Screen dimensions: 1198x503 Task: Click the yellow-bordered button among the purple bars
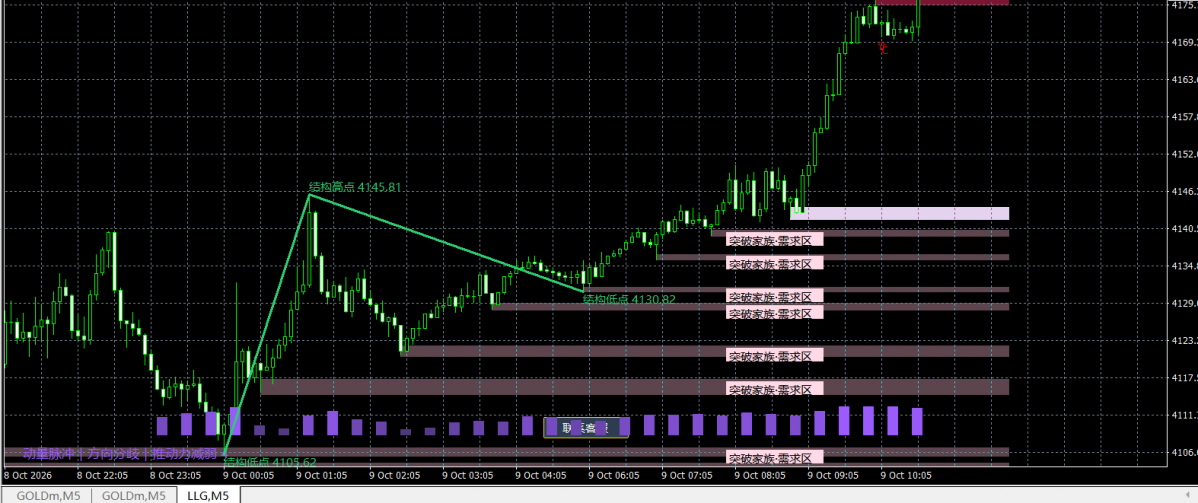586,427
